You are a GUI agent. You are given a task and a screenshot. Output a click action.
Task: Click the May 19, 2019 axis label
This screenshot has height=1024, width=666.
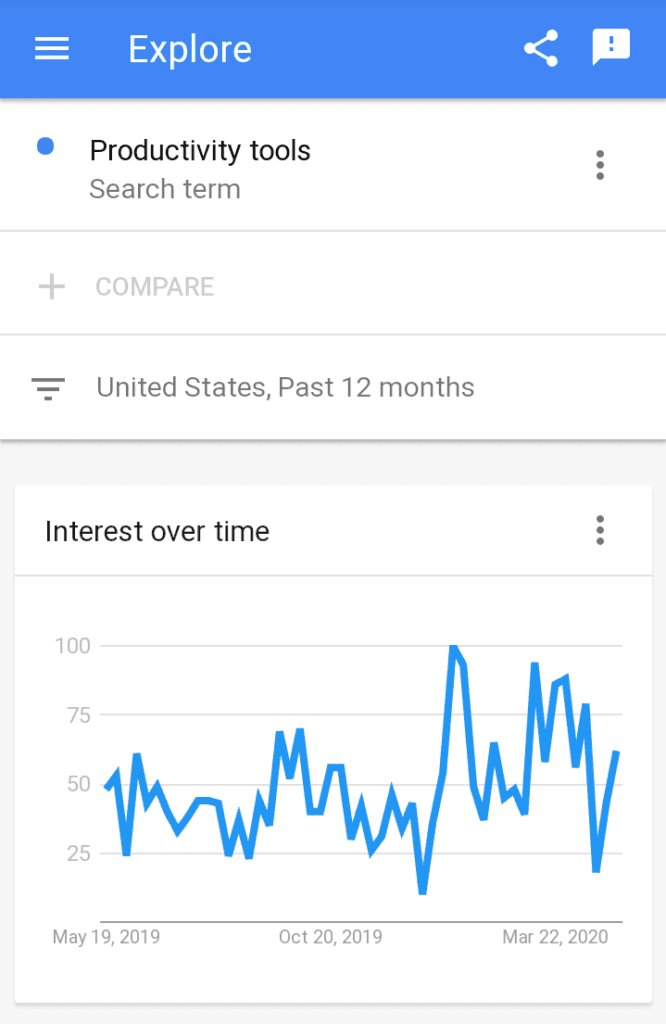(106, 937)
